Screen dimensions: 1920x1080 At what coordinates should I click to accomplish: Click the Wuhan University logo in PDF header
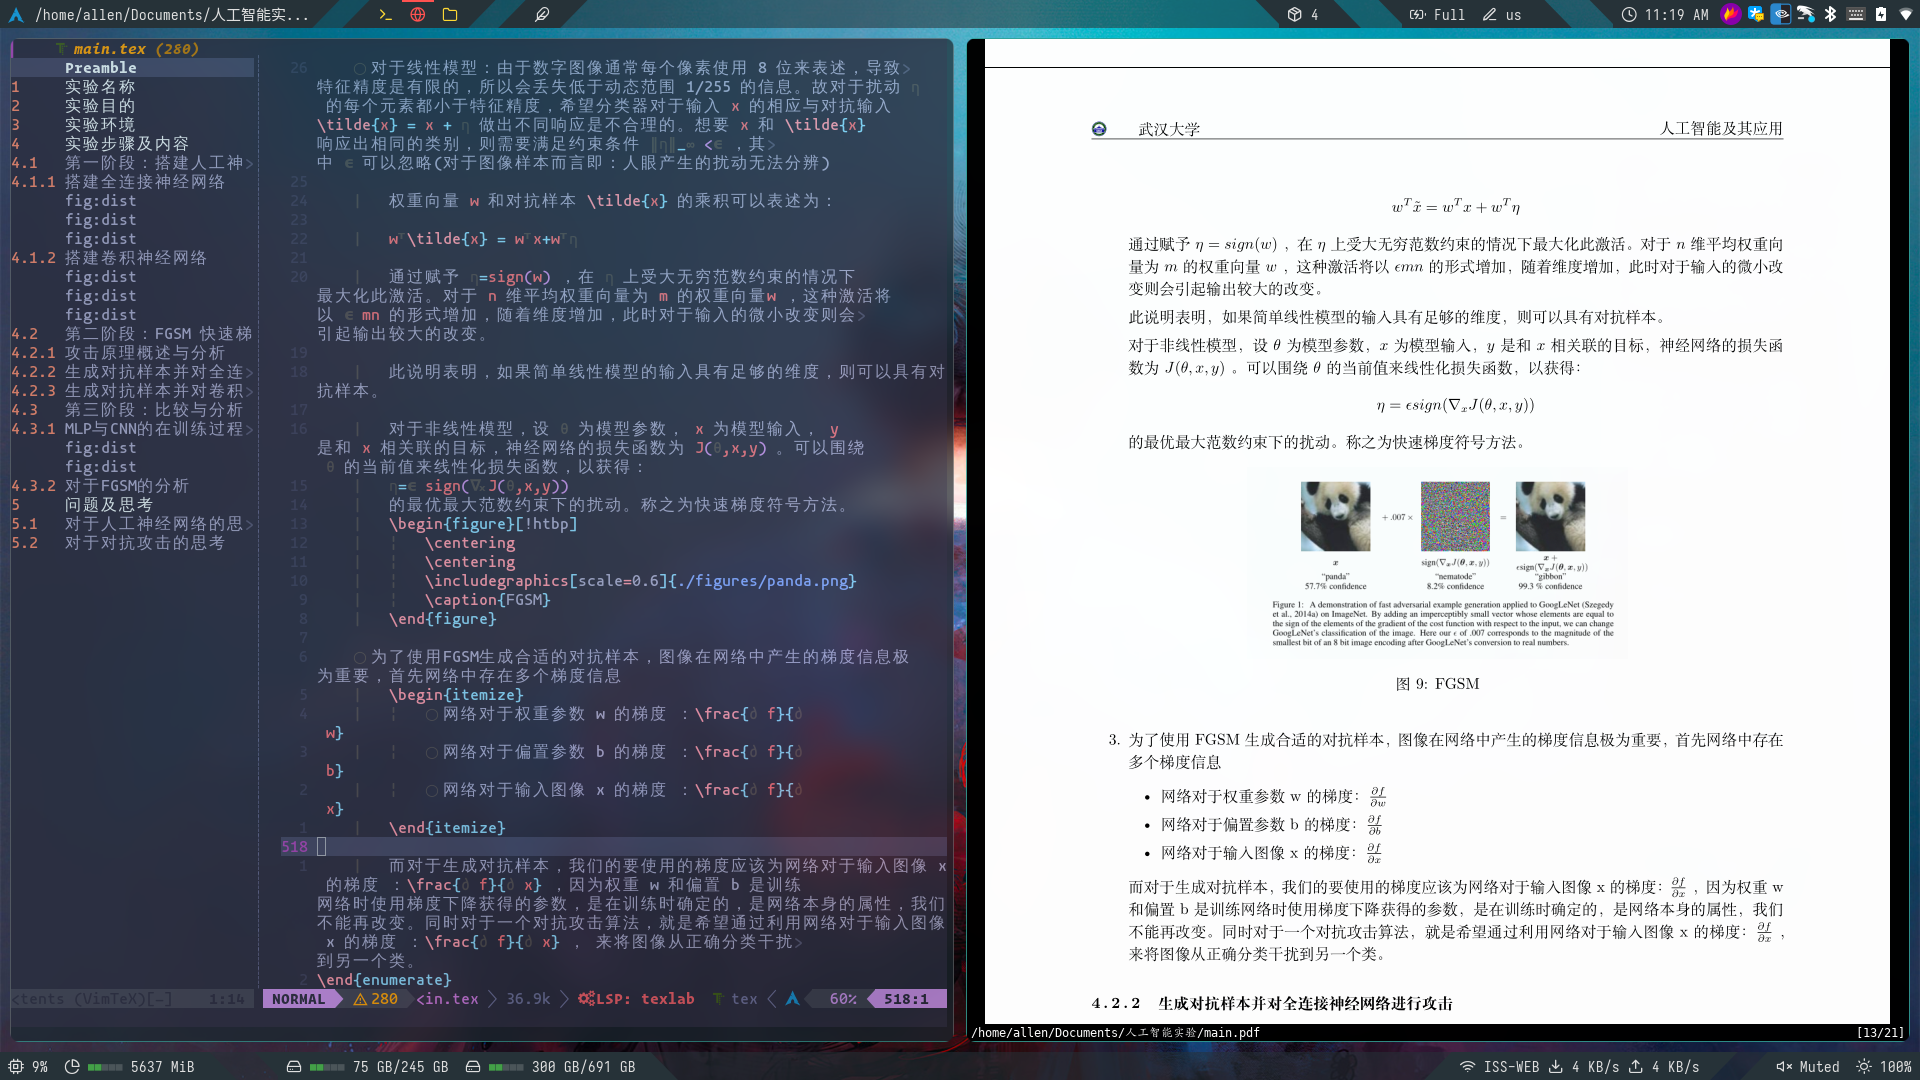[x=1099, y=129]
